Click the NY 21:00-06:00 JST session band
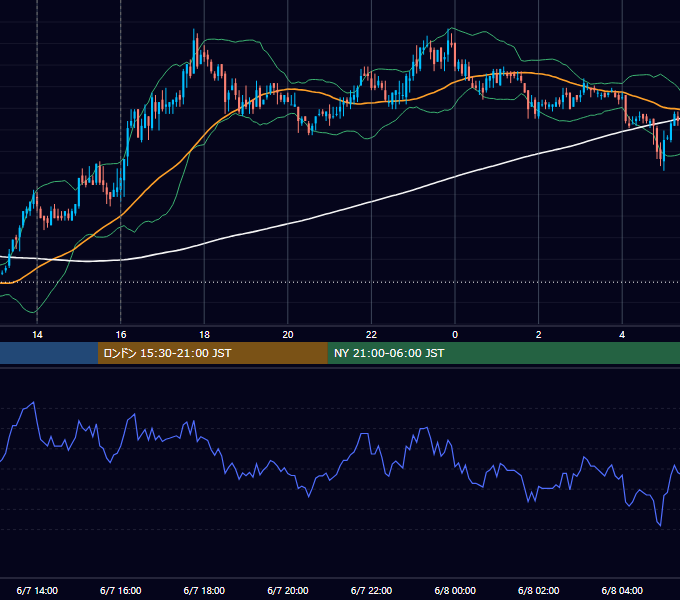Viewport: 680px width, 600px height. pyautogui.click(x=503, y=353)
